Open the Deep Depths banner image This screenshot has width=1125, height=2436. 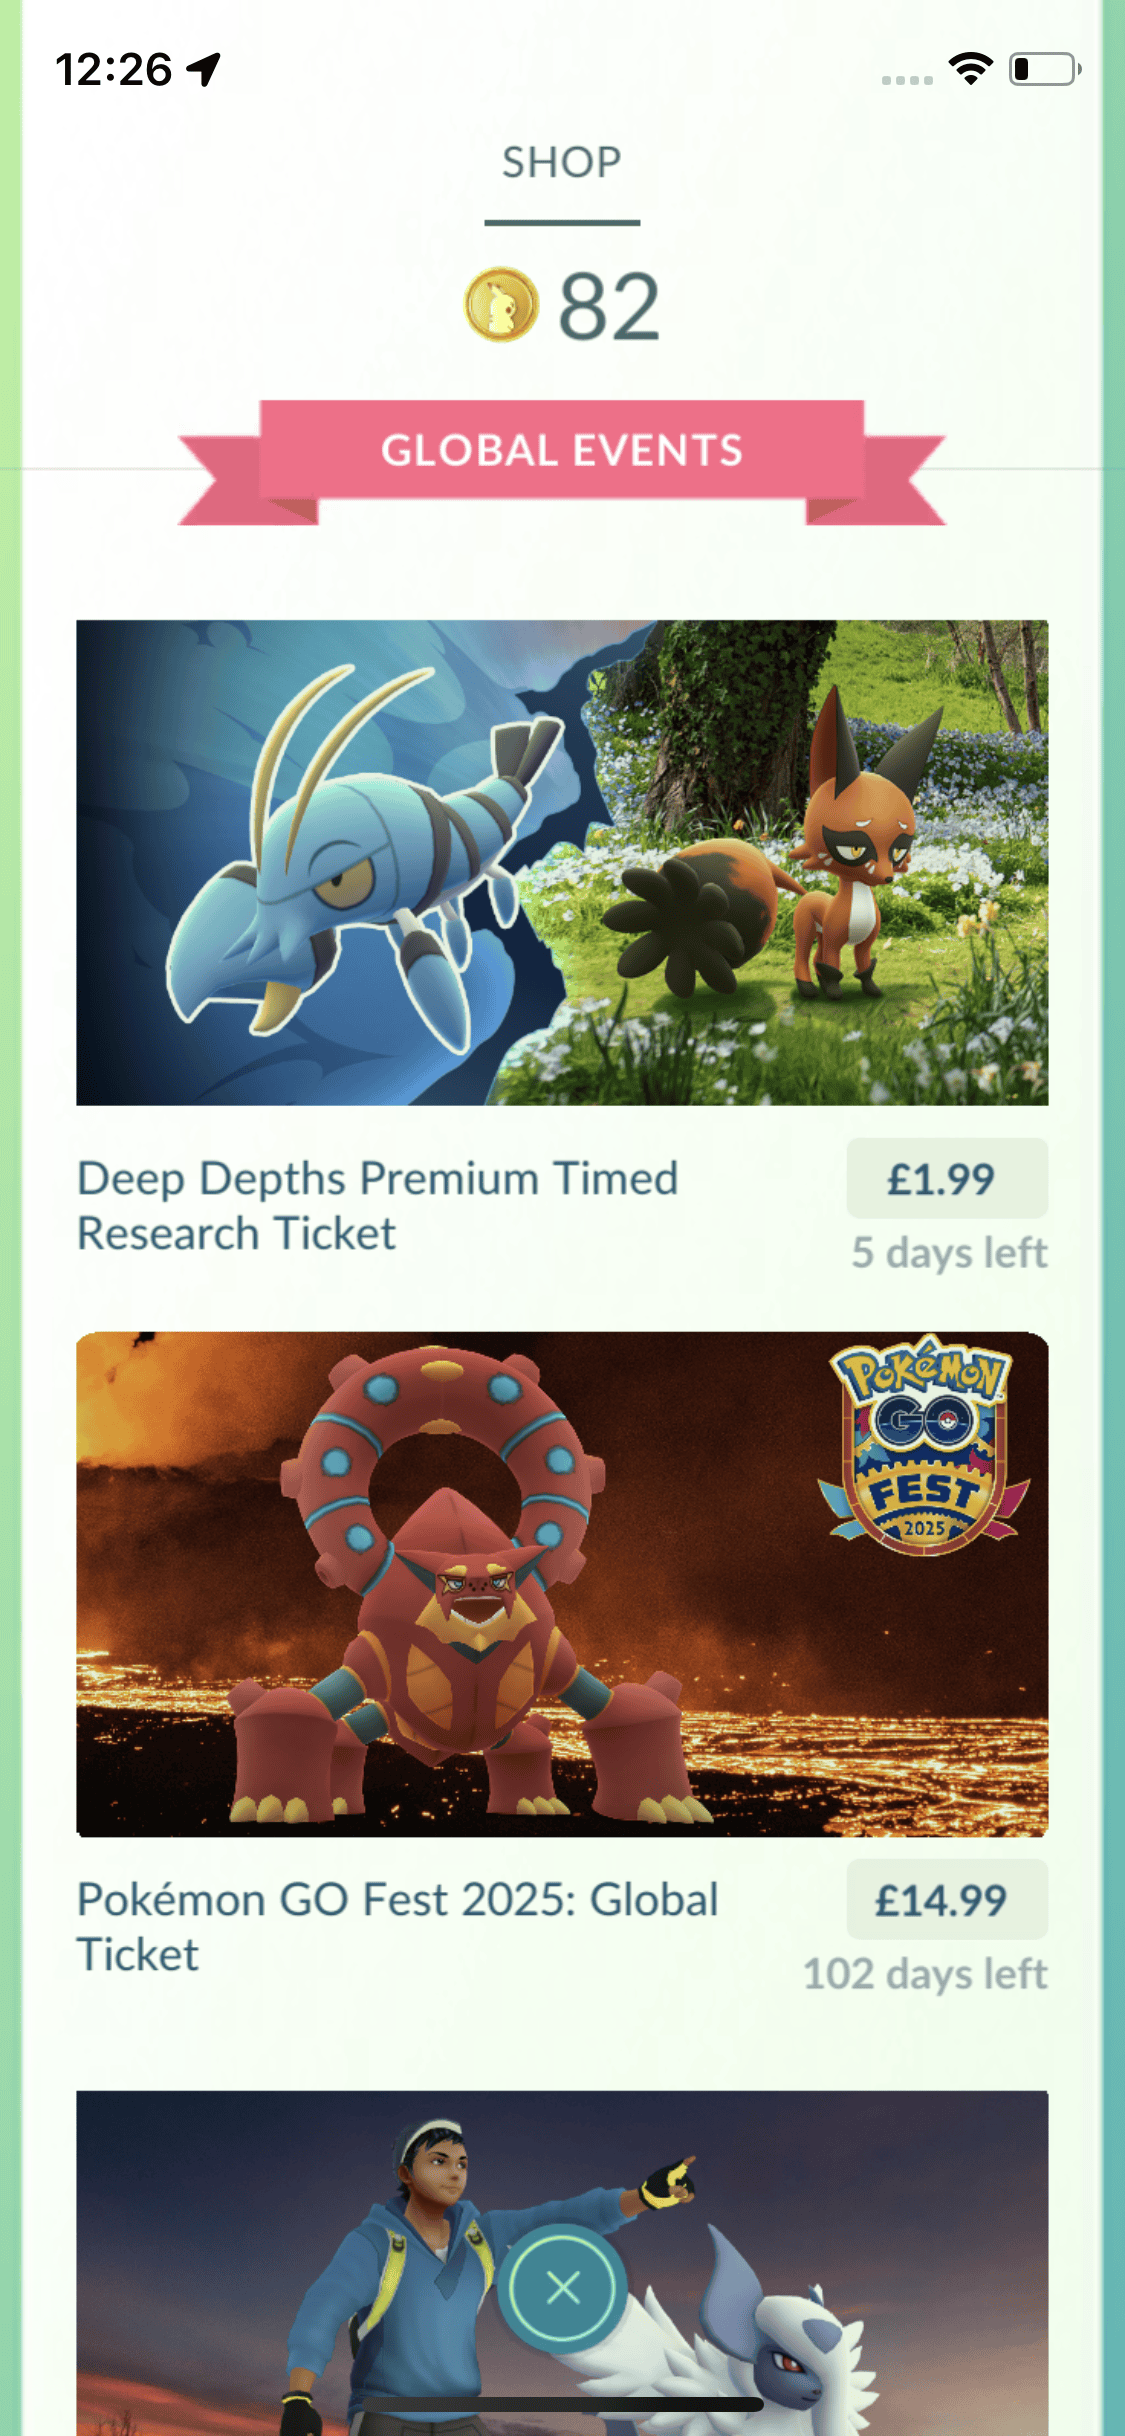[562, 862]
